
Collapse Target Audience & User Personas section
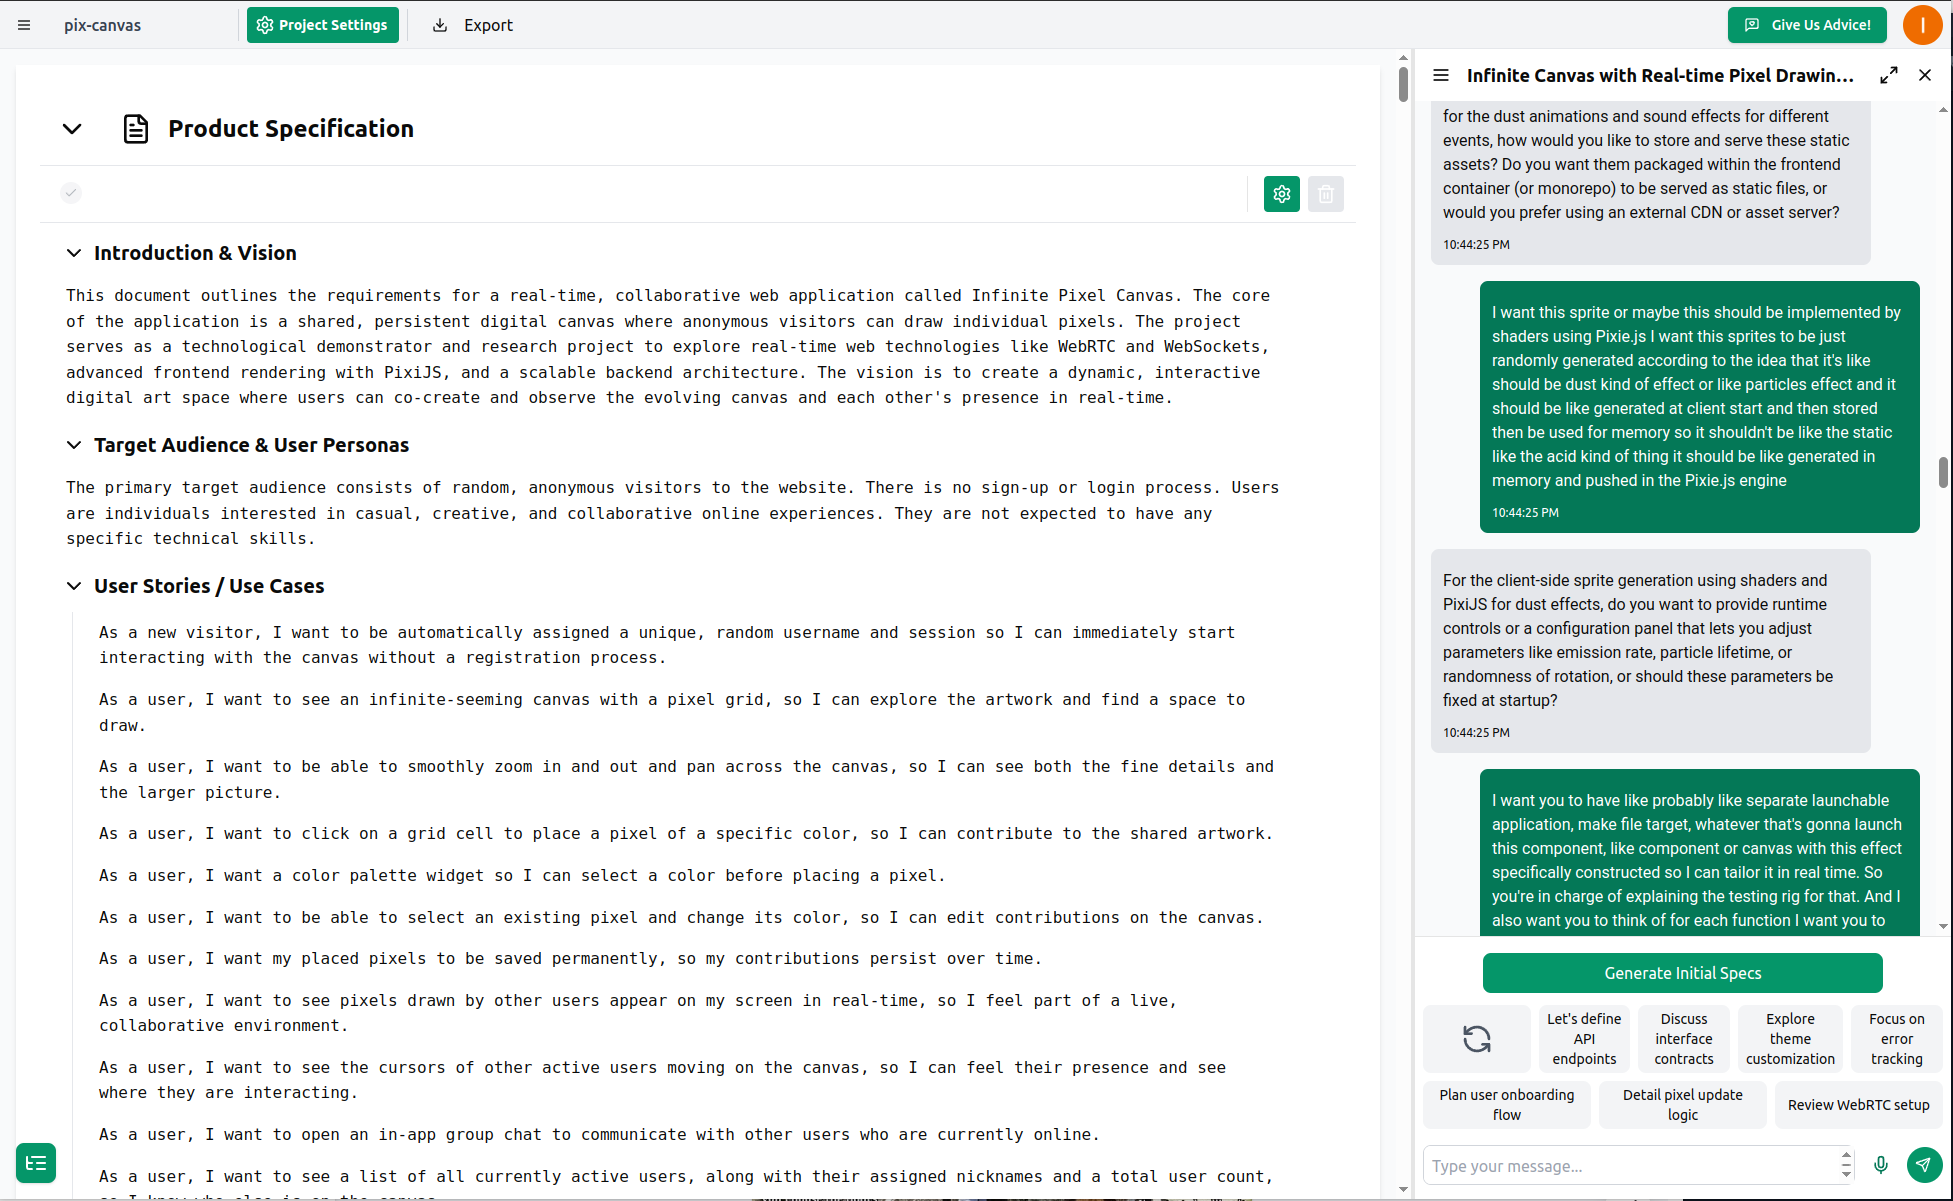(74, 445)
